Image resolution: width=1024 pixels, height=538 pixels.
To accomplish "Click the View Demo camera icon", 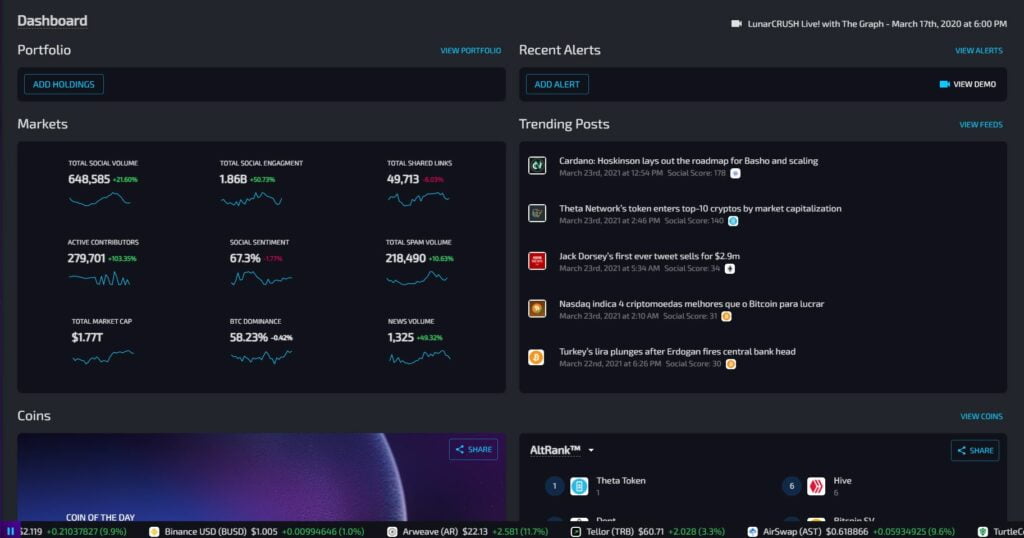I will coord(944,84).
